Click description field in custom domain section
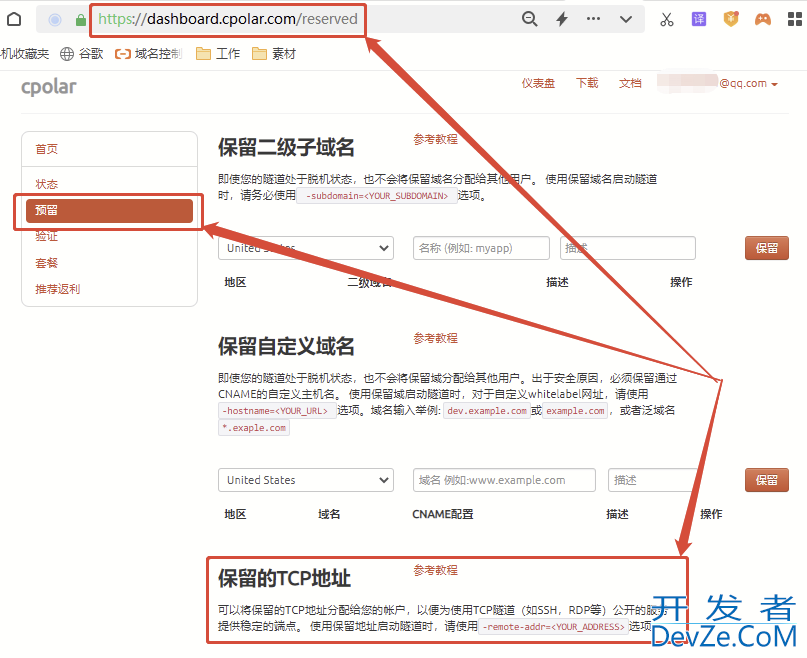 pos(653,480)
